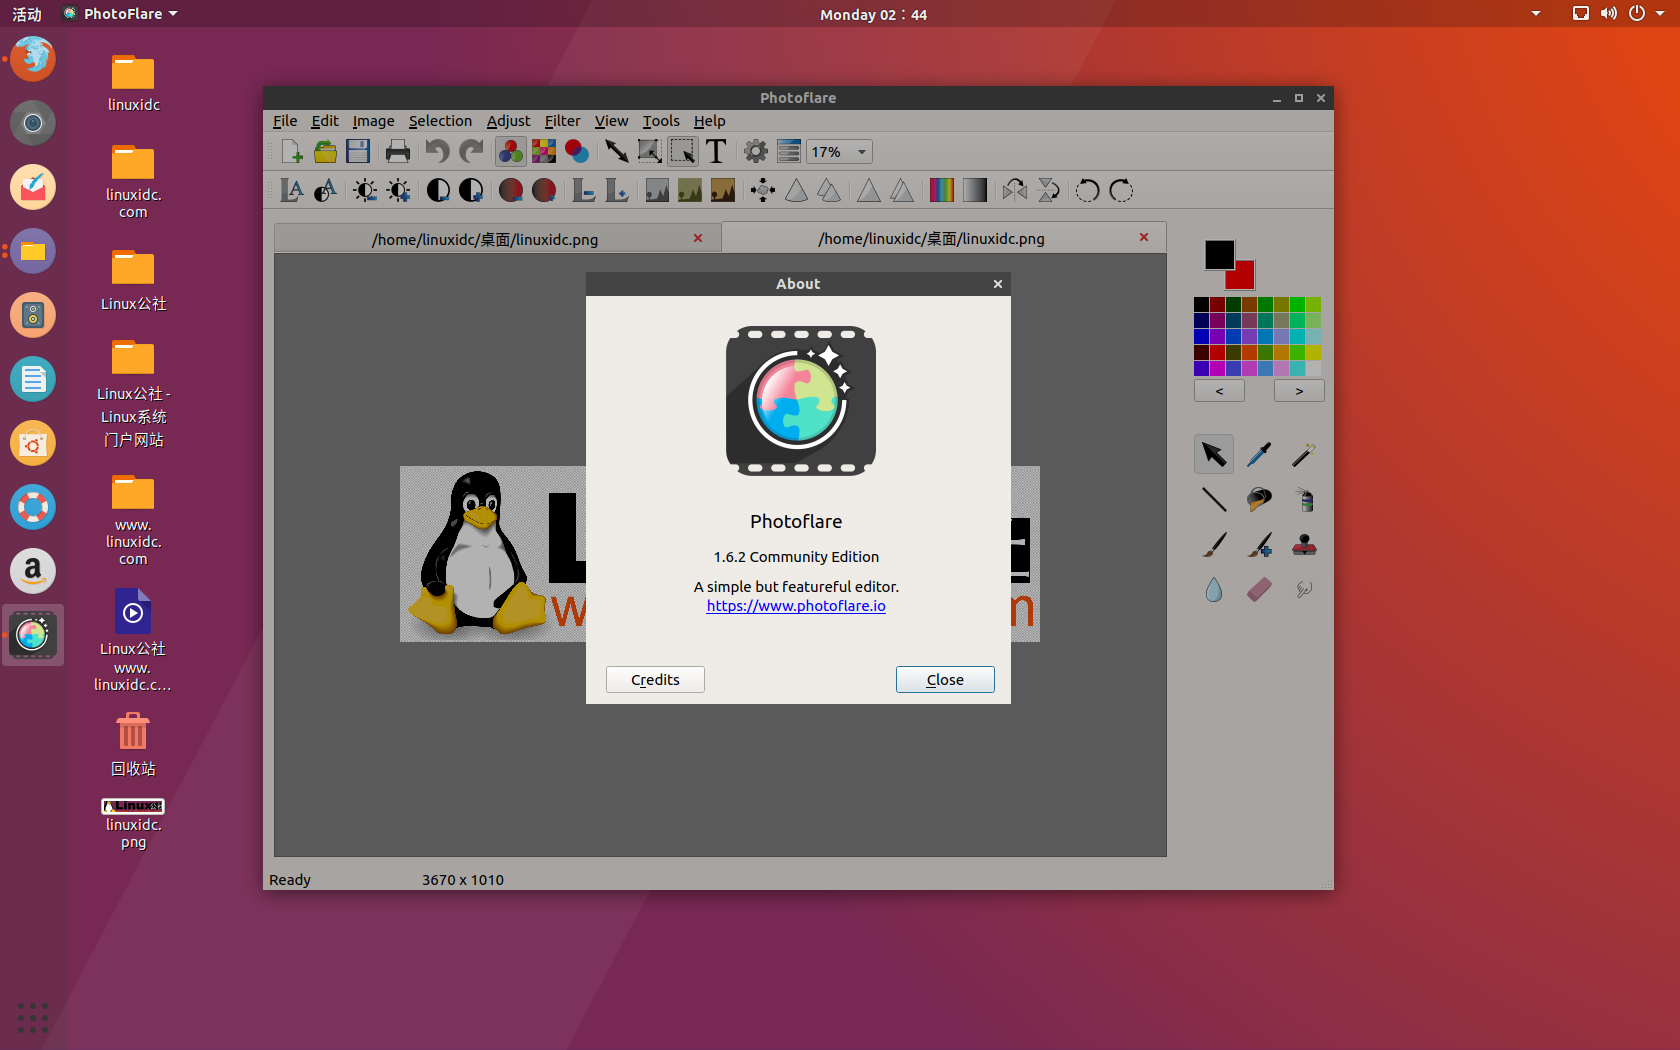Open the Filter menu
The image size is (1680, 1050).
562,121
